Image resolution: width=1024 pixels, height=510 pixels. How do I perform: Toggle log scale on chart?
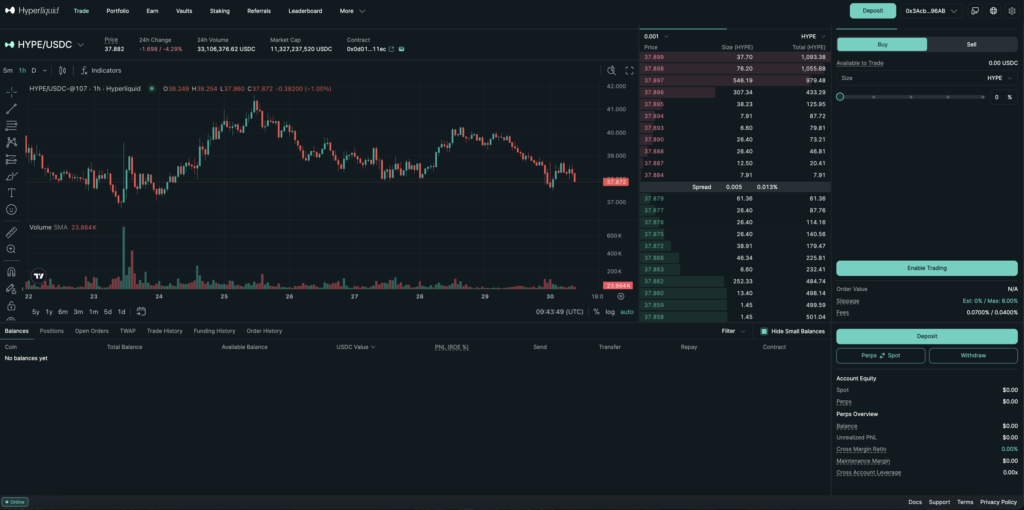pos(610,312)
